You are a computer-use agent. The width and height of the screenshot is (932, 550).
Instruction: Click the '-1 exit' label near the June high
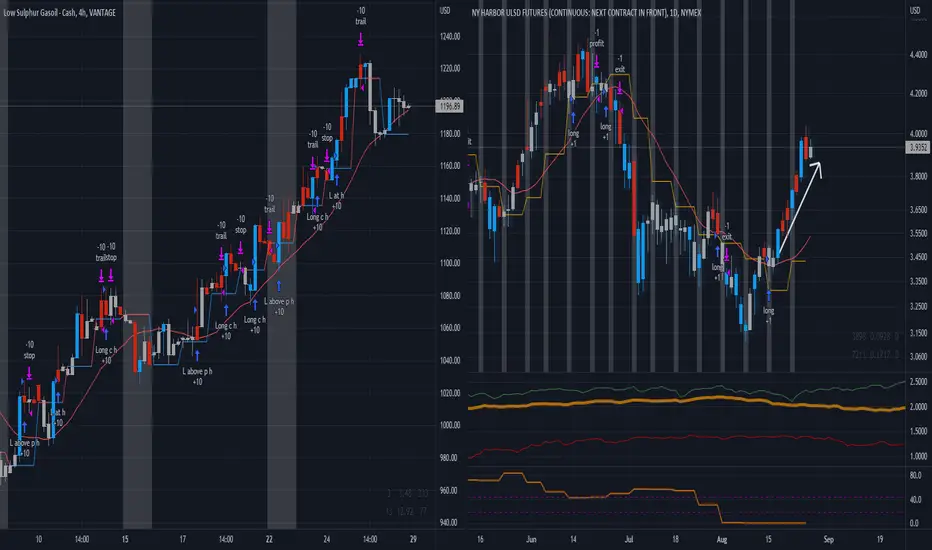(619, 64)
